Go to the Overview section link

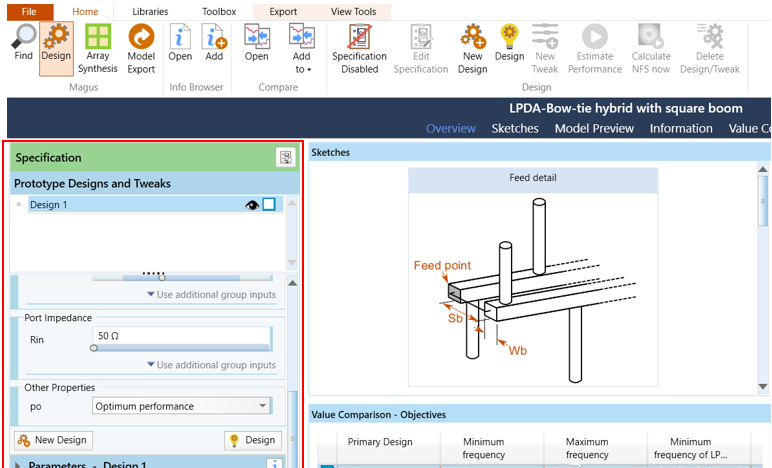click(x=451, y=128)
